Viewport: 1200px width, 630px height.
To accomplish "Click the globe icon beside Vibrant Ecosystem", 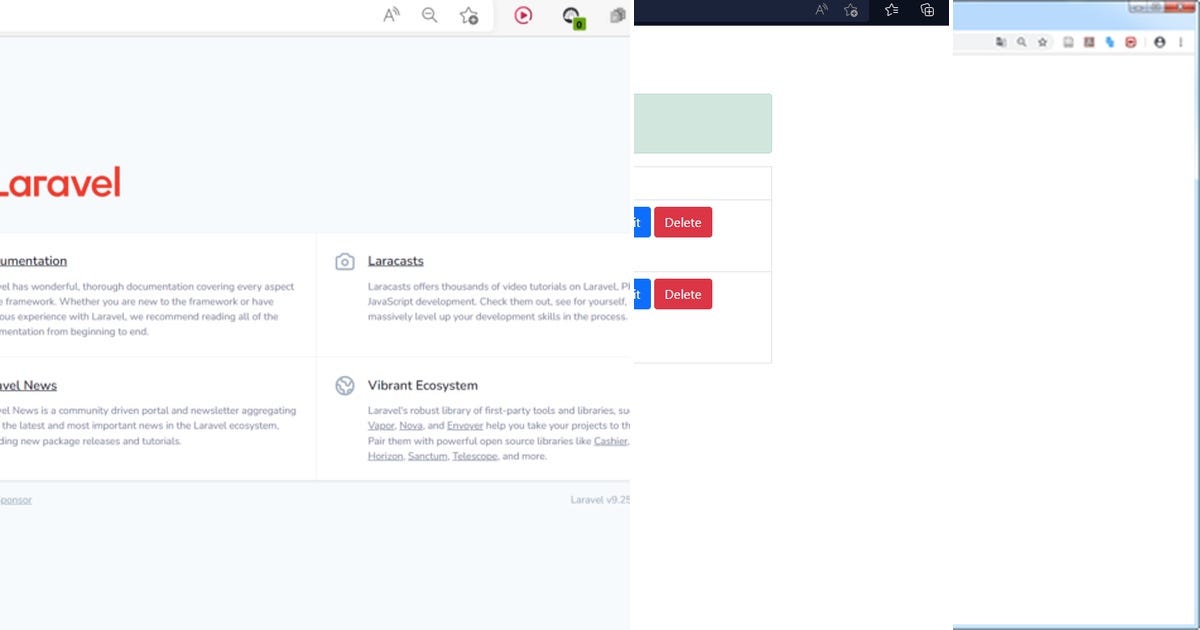I will point(344,385).
